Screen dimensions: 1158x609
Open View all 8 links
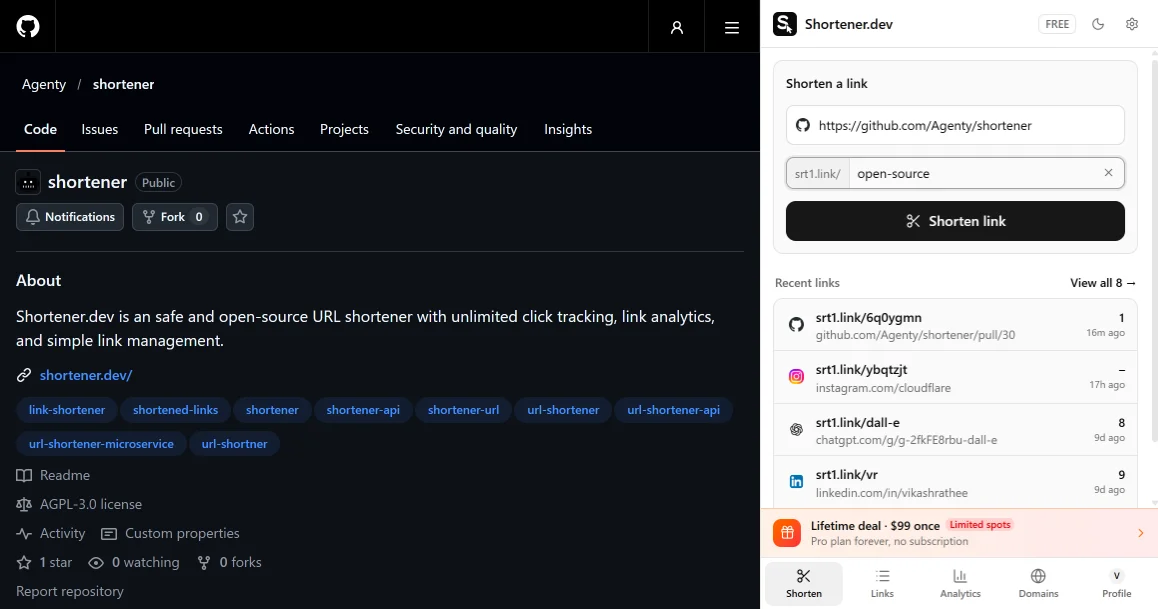(x=1103, y=283)
